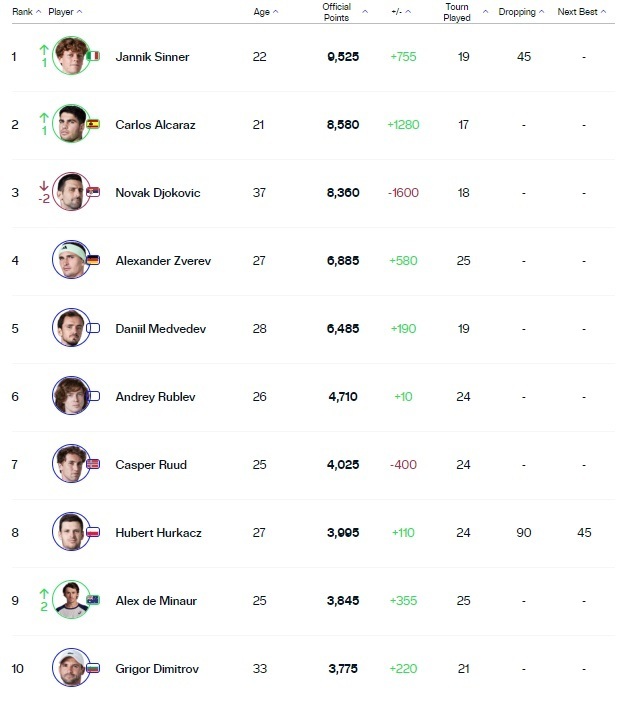
Task: Open Daniil Medvedev's player profile link
Action: click(x=160, y=329)
